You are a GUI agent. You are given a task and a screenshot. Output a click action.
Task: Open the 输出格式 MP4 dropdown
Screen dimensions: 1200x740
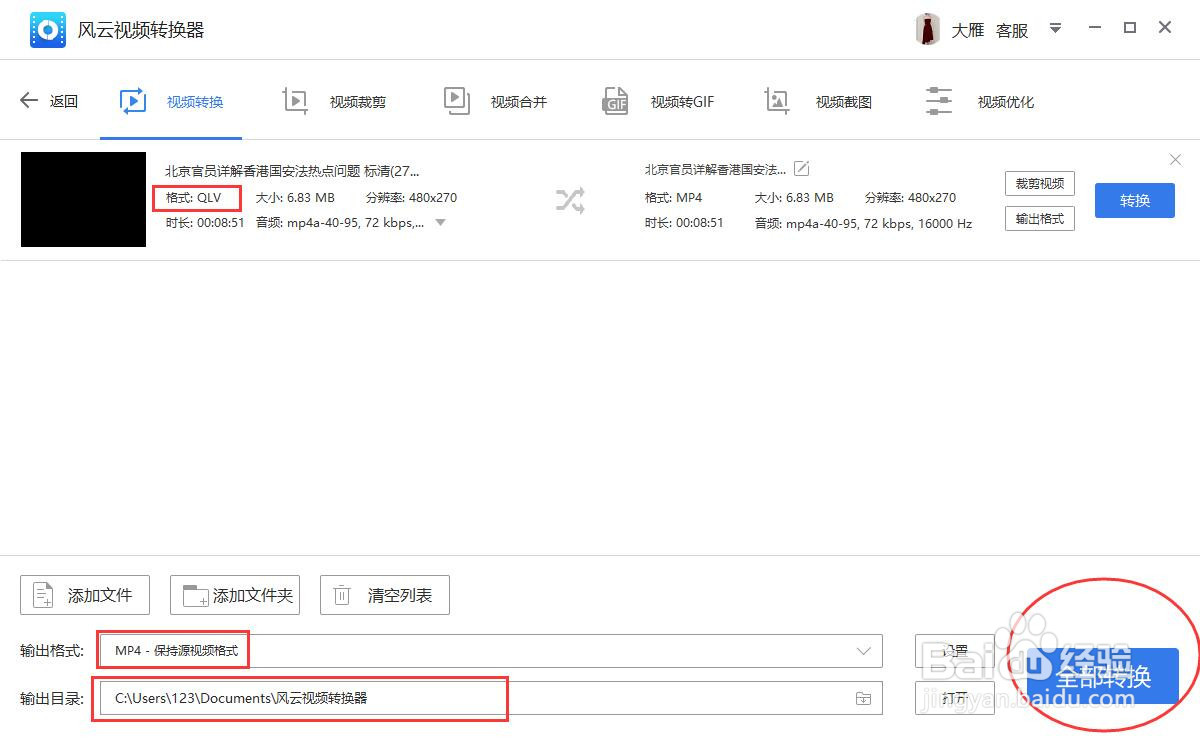(491, 650)
